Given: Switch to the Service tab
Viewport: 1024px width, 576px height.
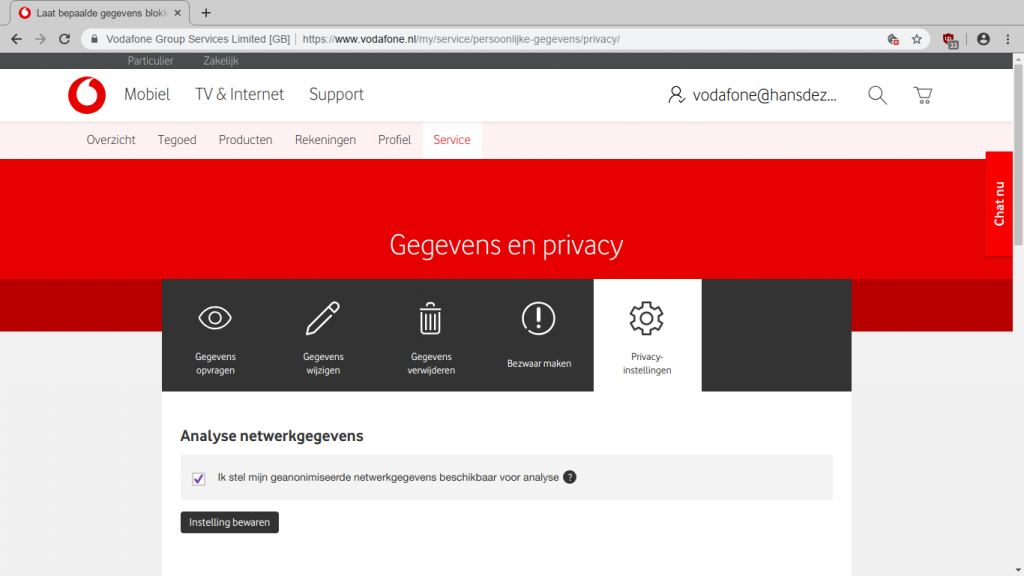Looking at the screenshot, I should (x=452, y=140).
